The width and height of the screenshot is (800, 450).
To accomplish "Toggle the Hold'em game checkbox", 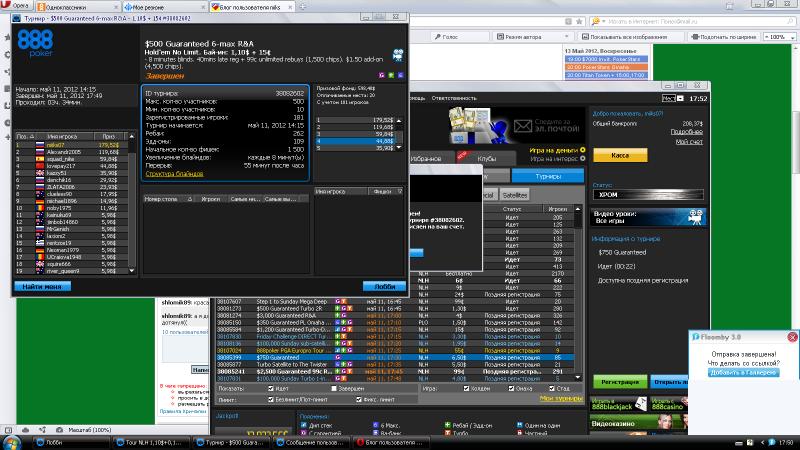I will (x=466, y=389).
